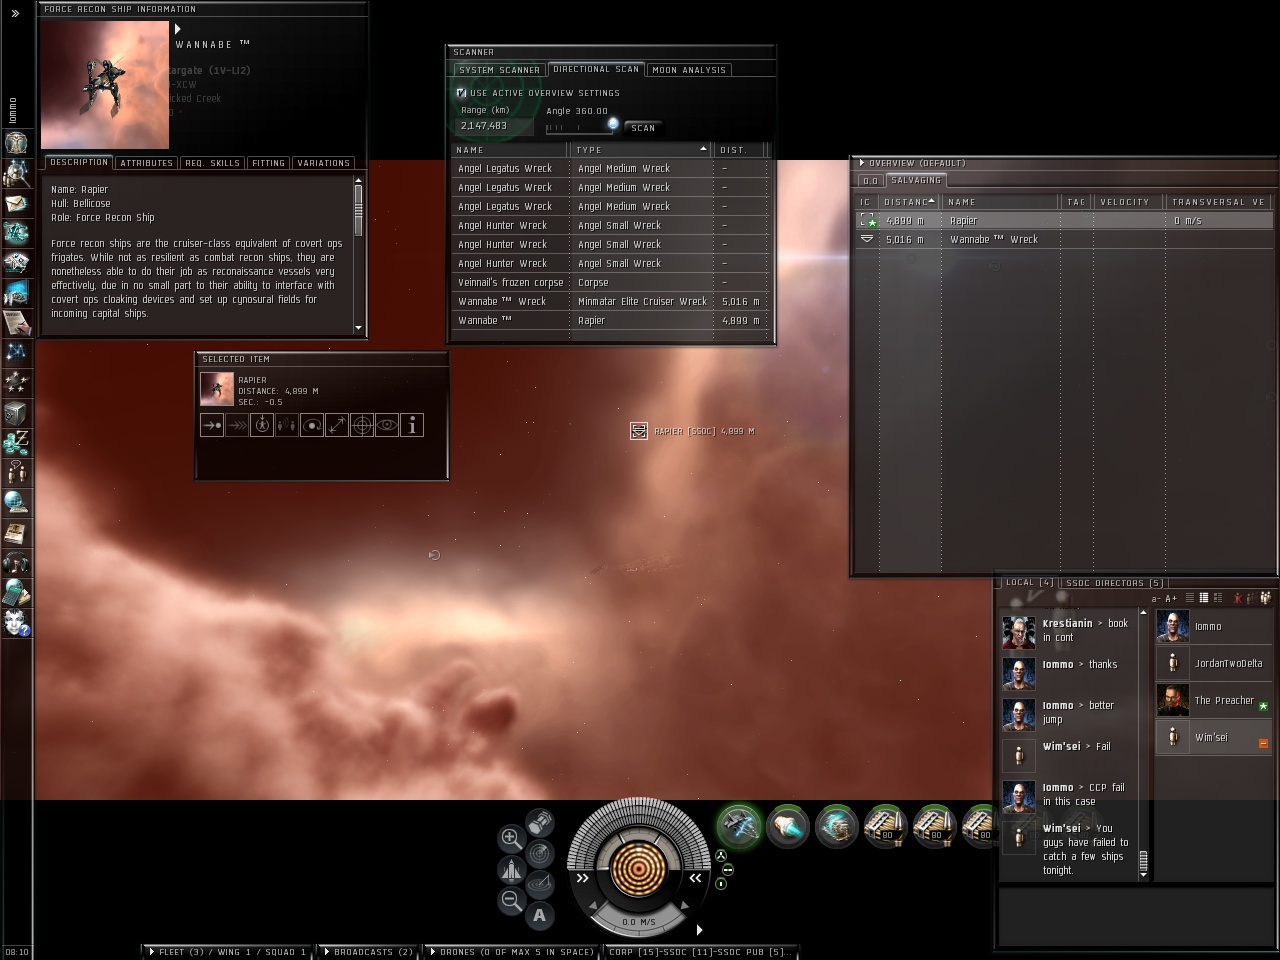
Task: Click the Approach icon in Selected Item
Action: point(212,425)
